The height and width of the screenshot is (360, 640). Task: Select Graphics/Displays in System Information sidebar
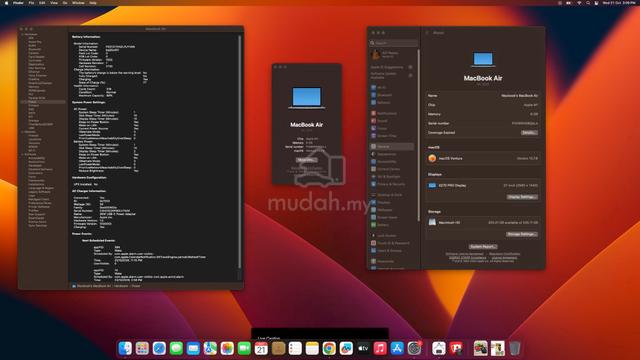tap(40, 83)
